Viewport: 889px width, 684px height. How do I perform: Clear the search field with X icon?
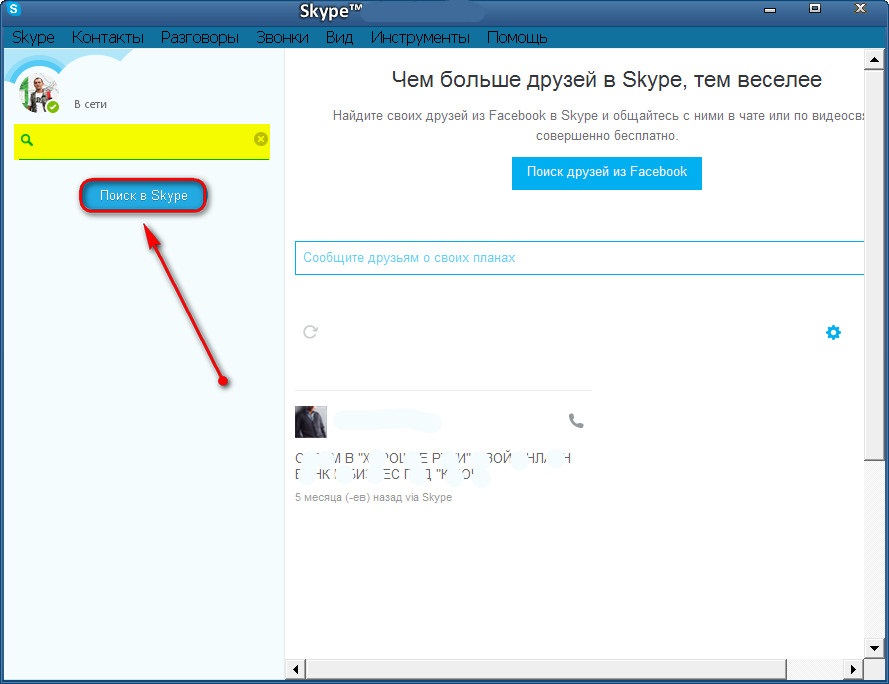pyautogui.click(x=260, y=139)
